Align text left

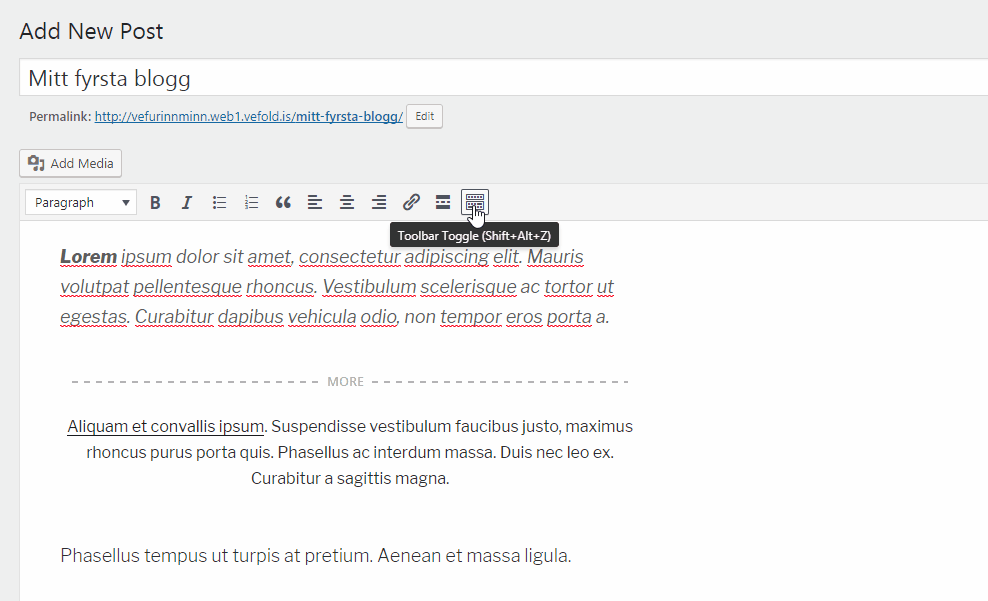click(x=315, y=203)
